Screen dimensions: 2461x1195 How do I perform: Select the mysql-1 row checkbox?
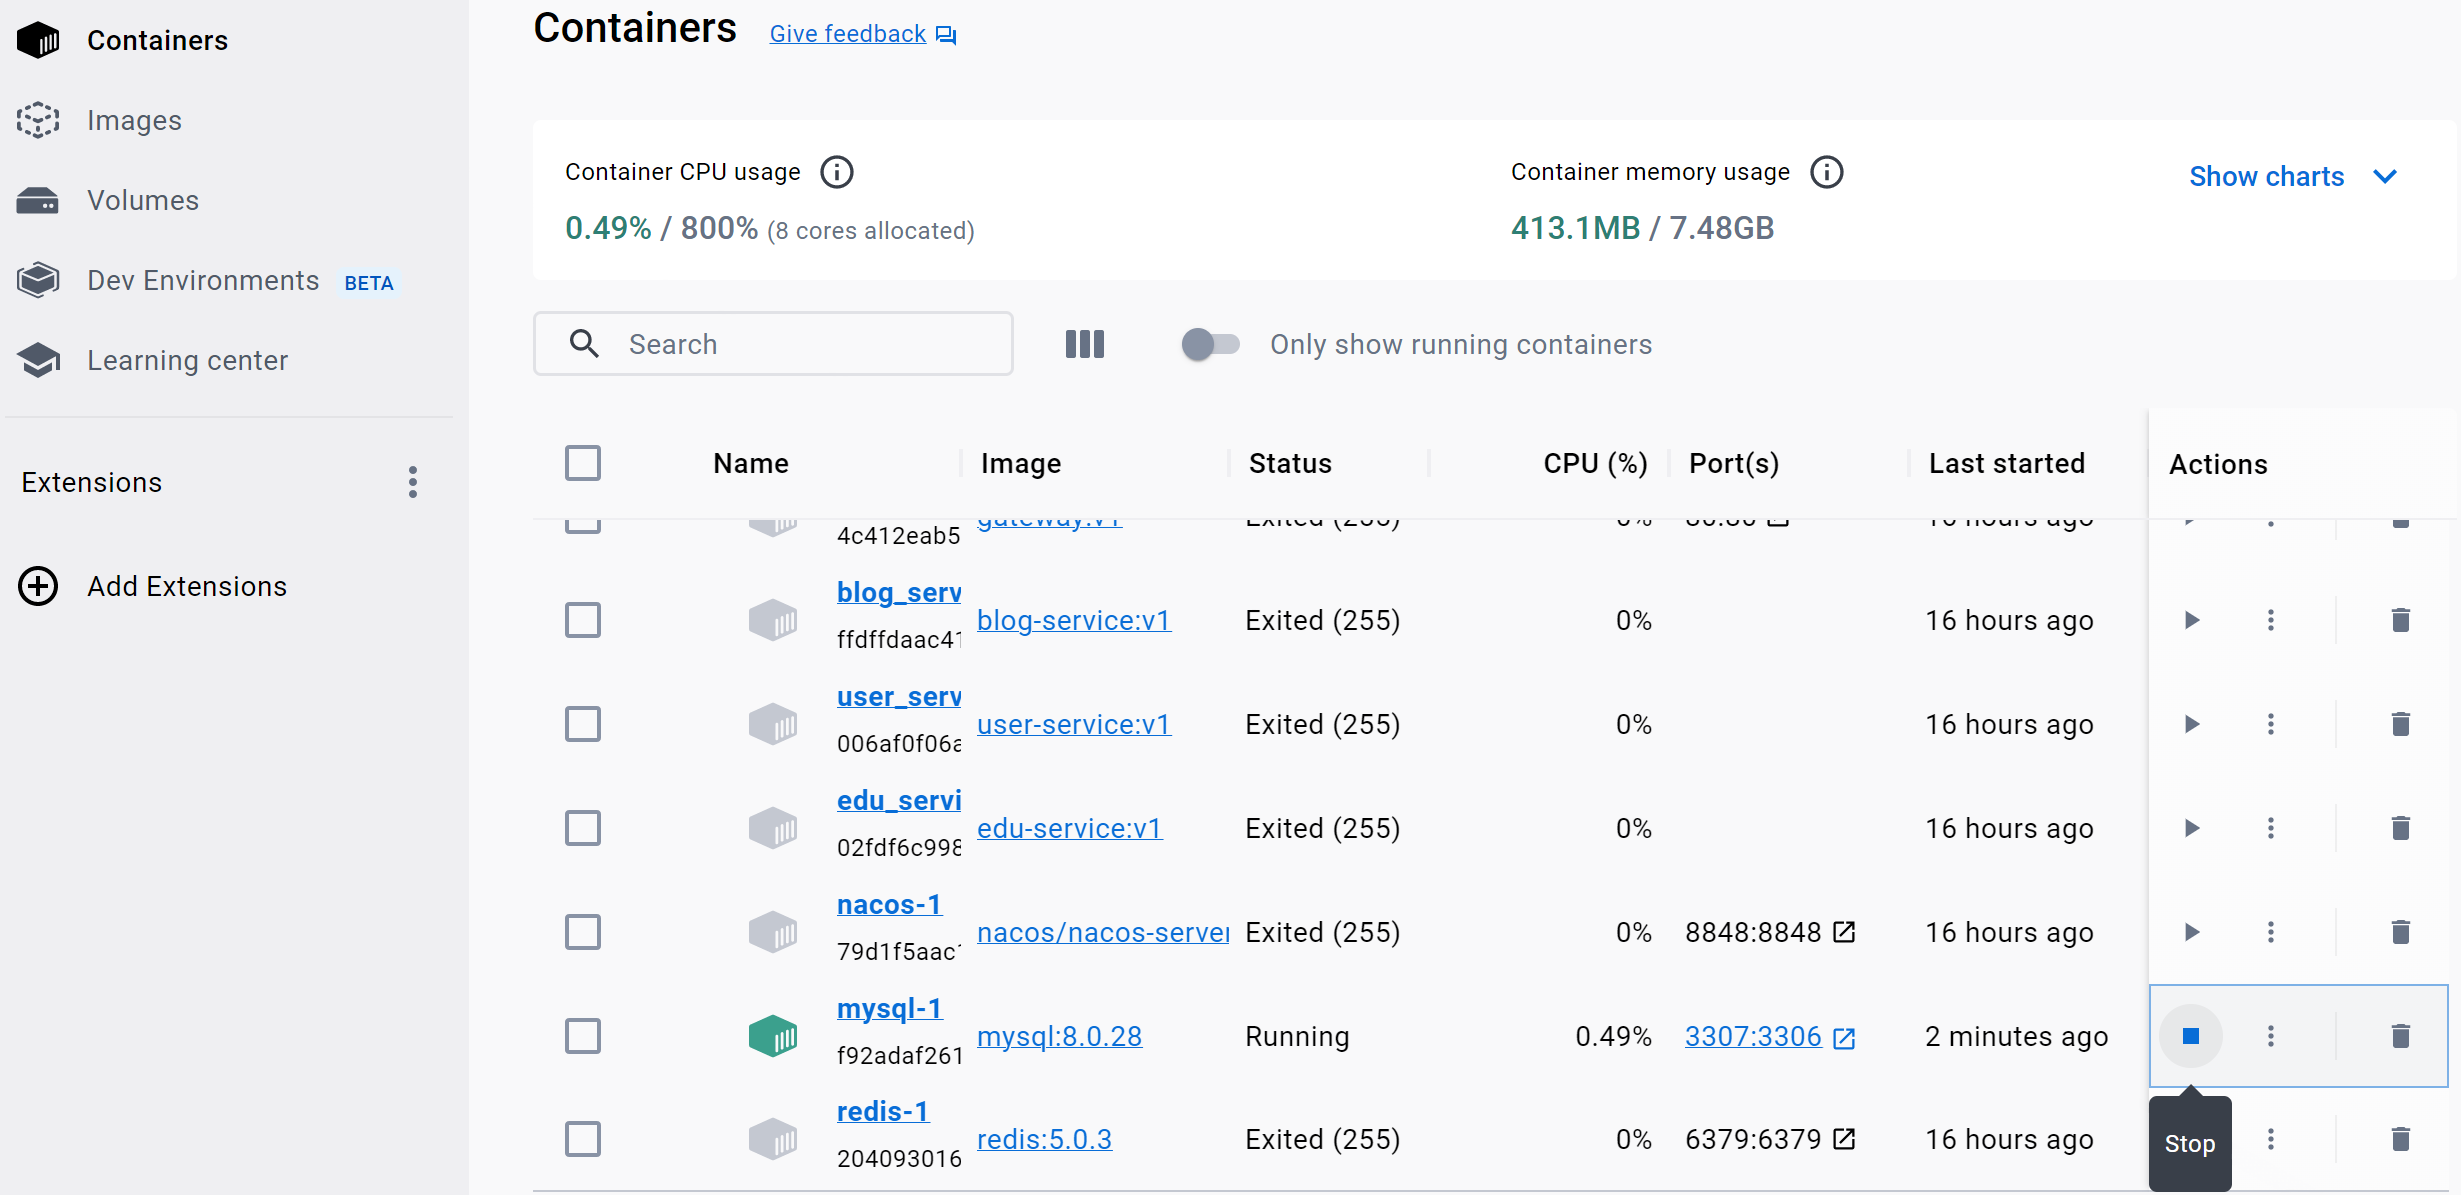click(x=583, y=1036)
